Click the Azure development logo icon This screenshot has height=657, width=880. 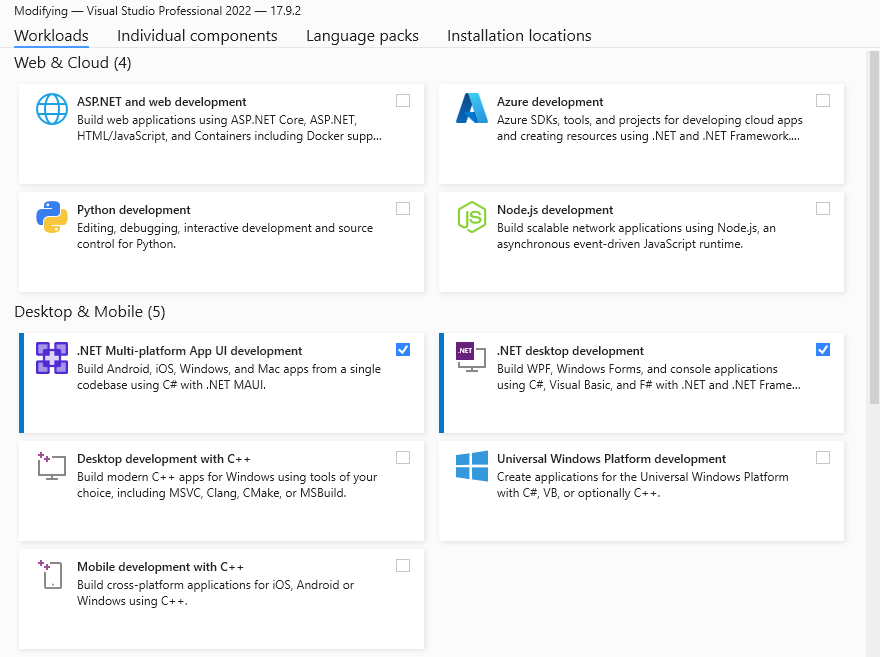pos(471,108)
